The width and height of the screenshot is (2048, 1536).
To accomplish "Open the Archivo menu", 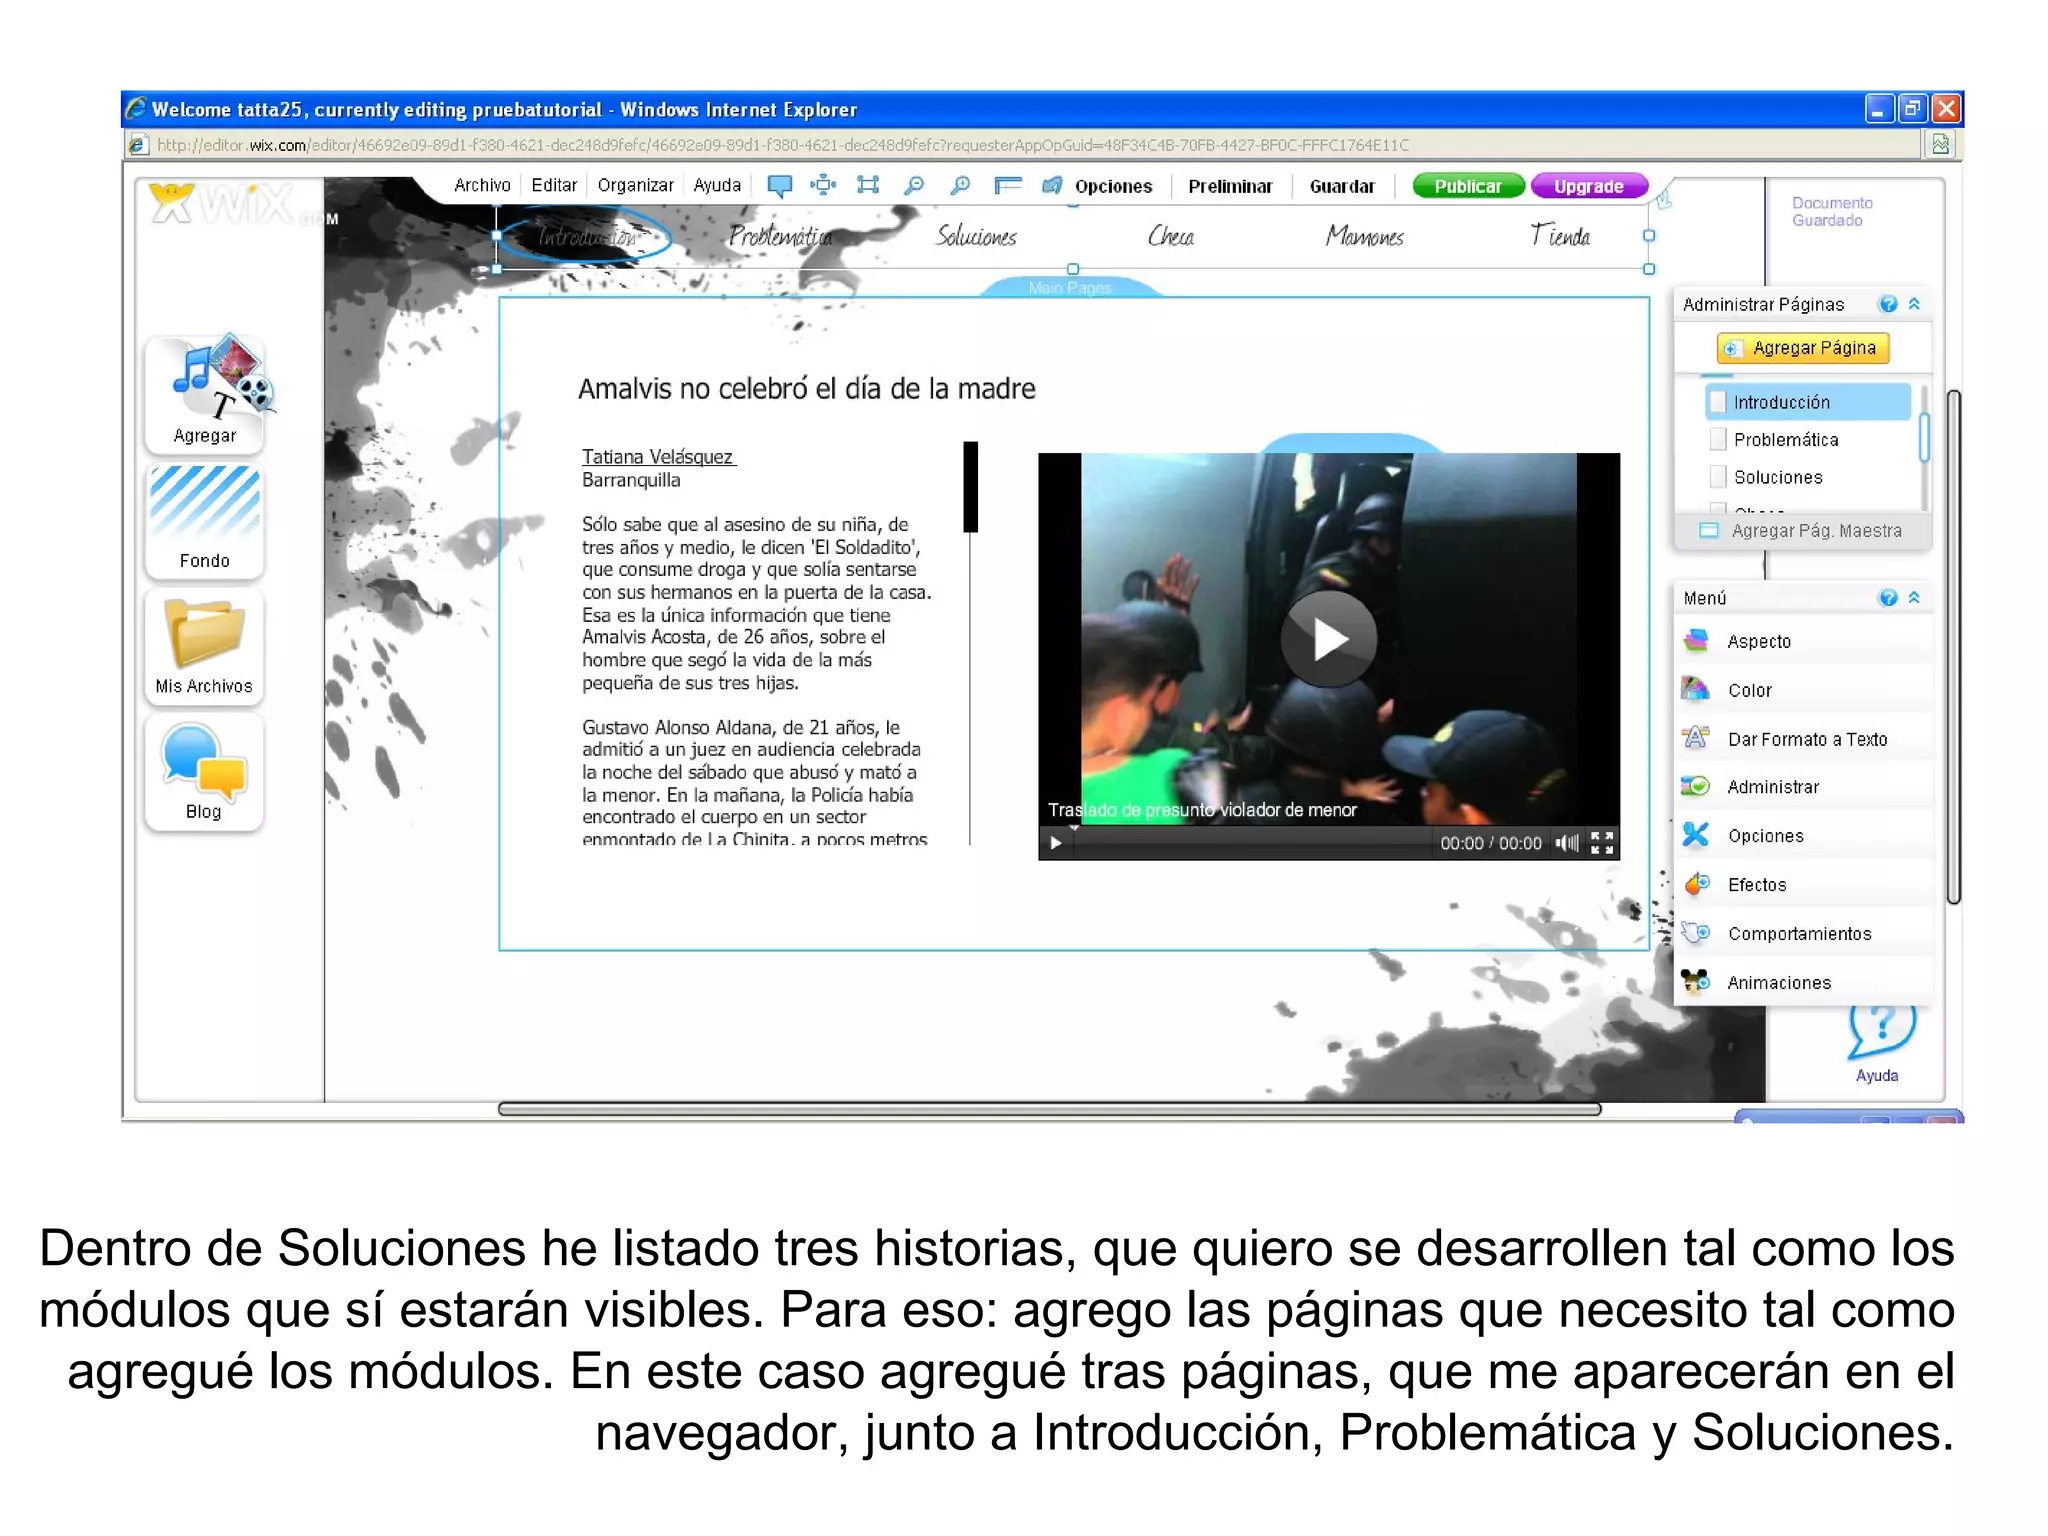I will (482, 185).
